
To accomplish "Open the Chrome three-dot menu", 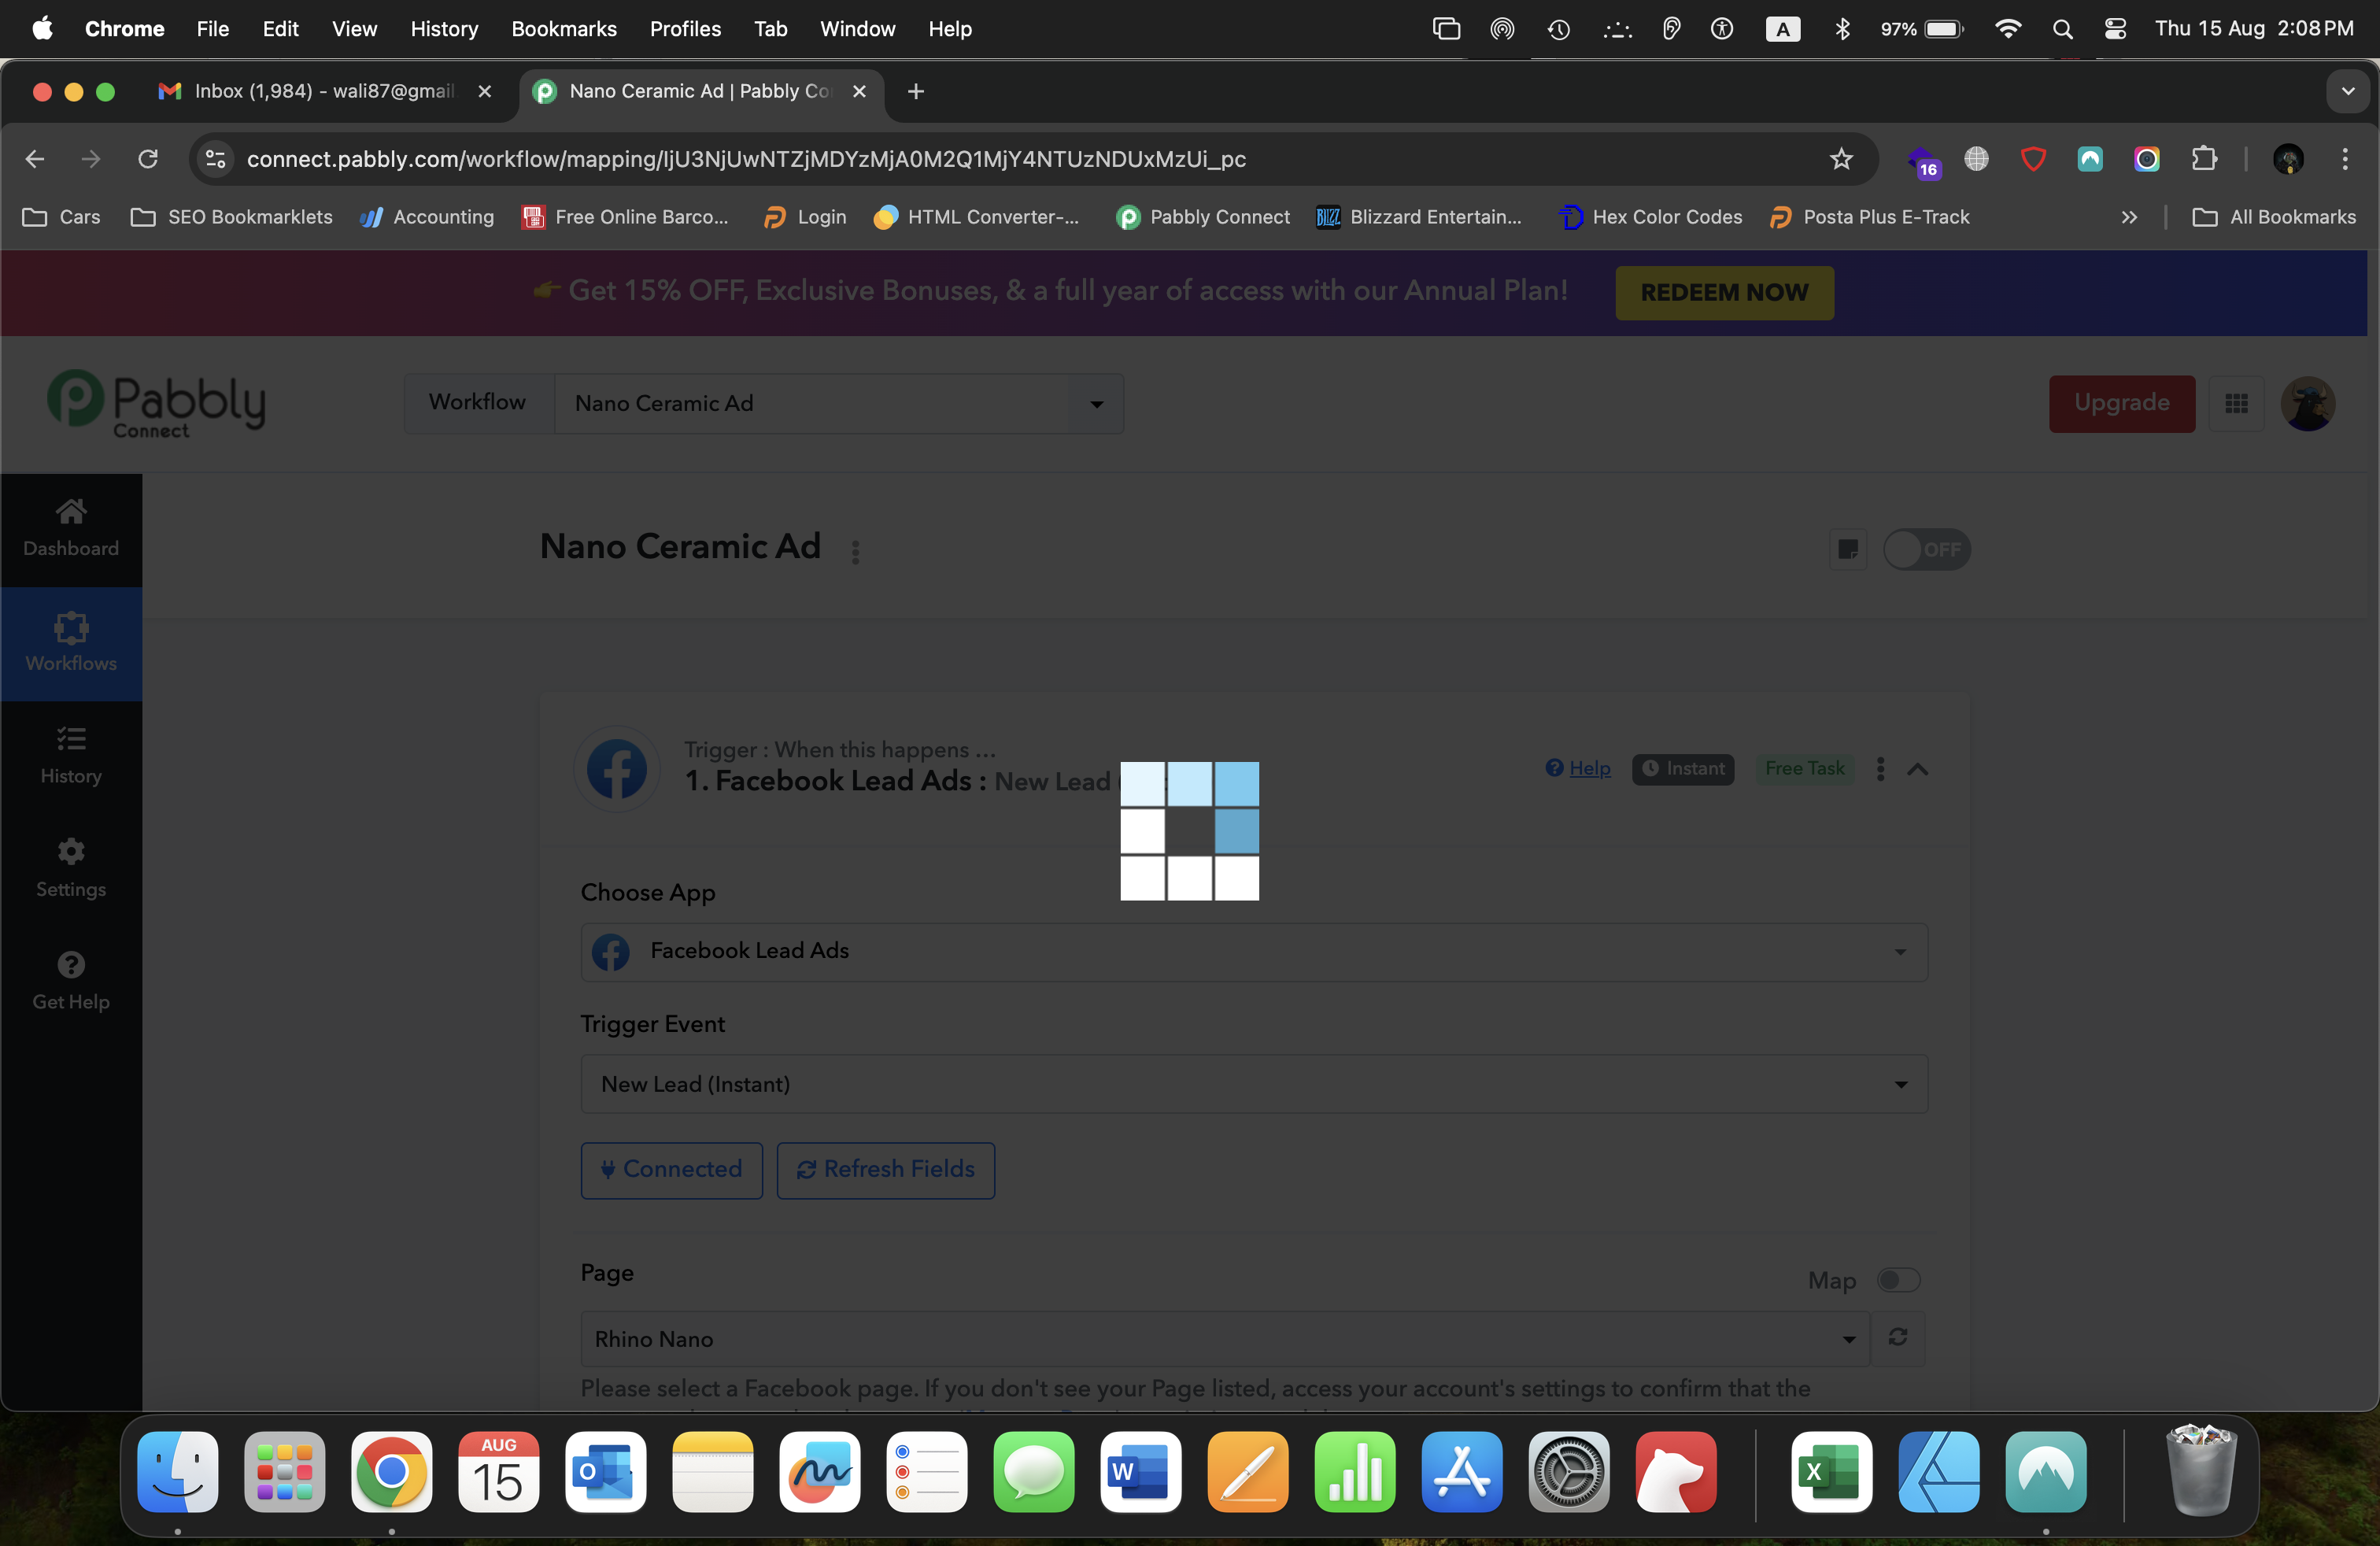I will coord(2345,159).
